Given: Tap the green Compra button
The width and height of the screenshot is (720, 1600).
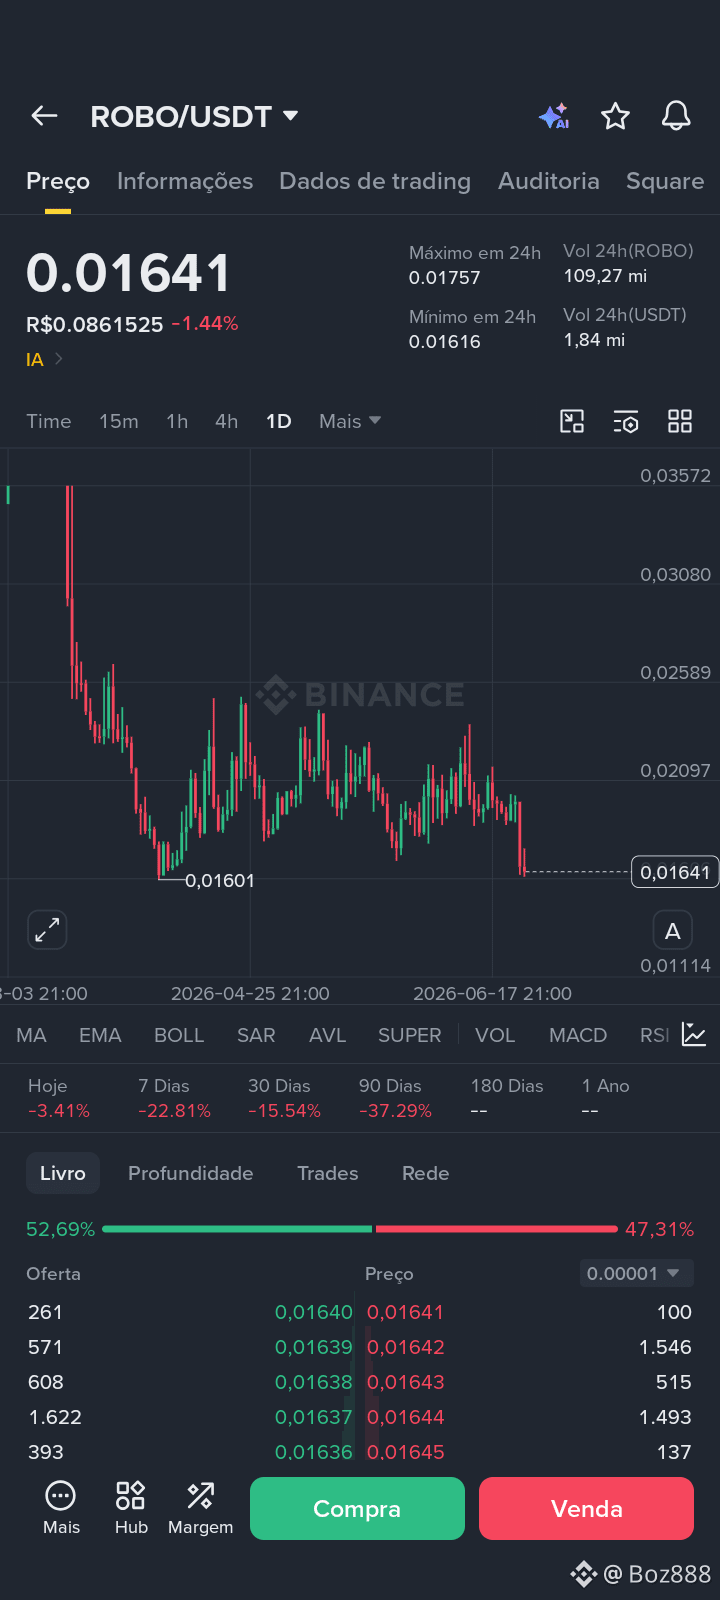Looking at the screenshot, I should tap(357, 1508).
